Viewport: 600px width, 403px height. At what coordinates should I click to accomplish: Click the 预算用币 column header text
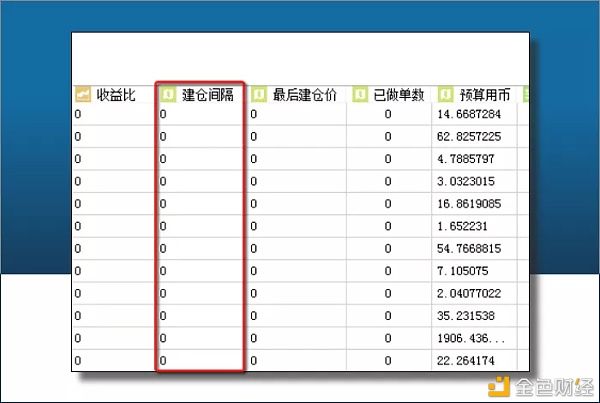tap(483, 95)
